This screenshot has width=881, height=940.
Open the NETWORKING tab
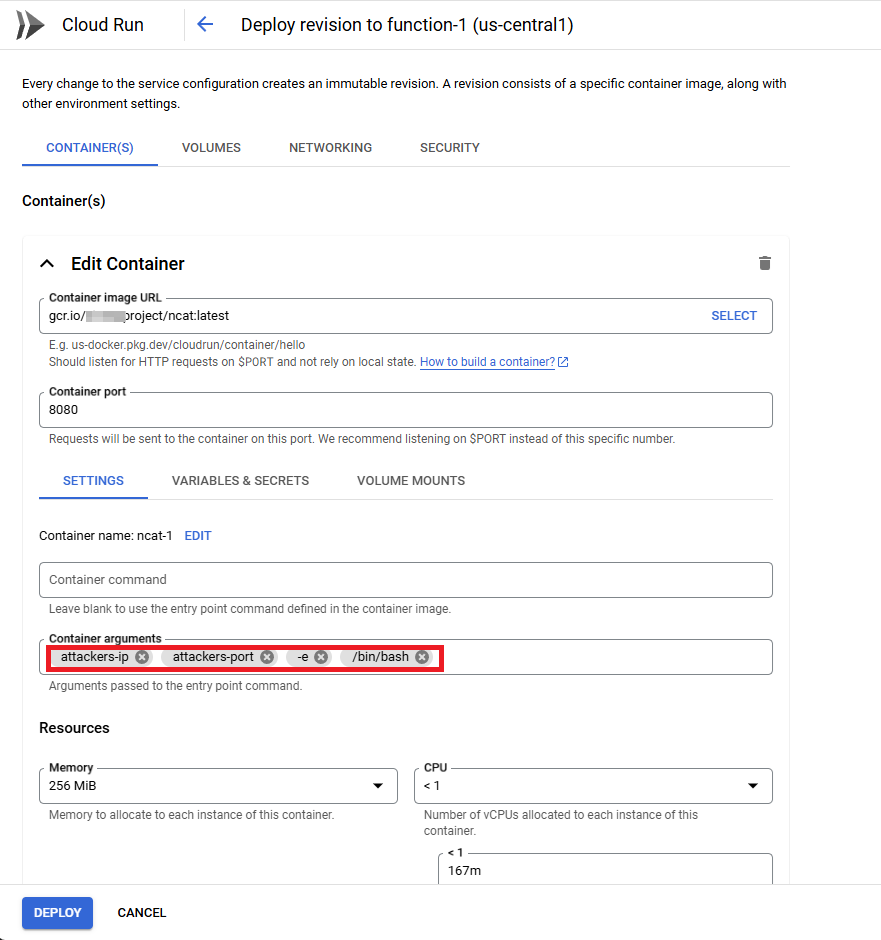pyautogui.click(x=330, y=147)
